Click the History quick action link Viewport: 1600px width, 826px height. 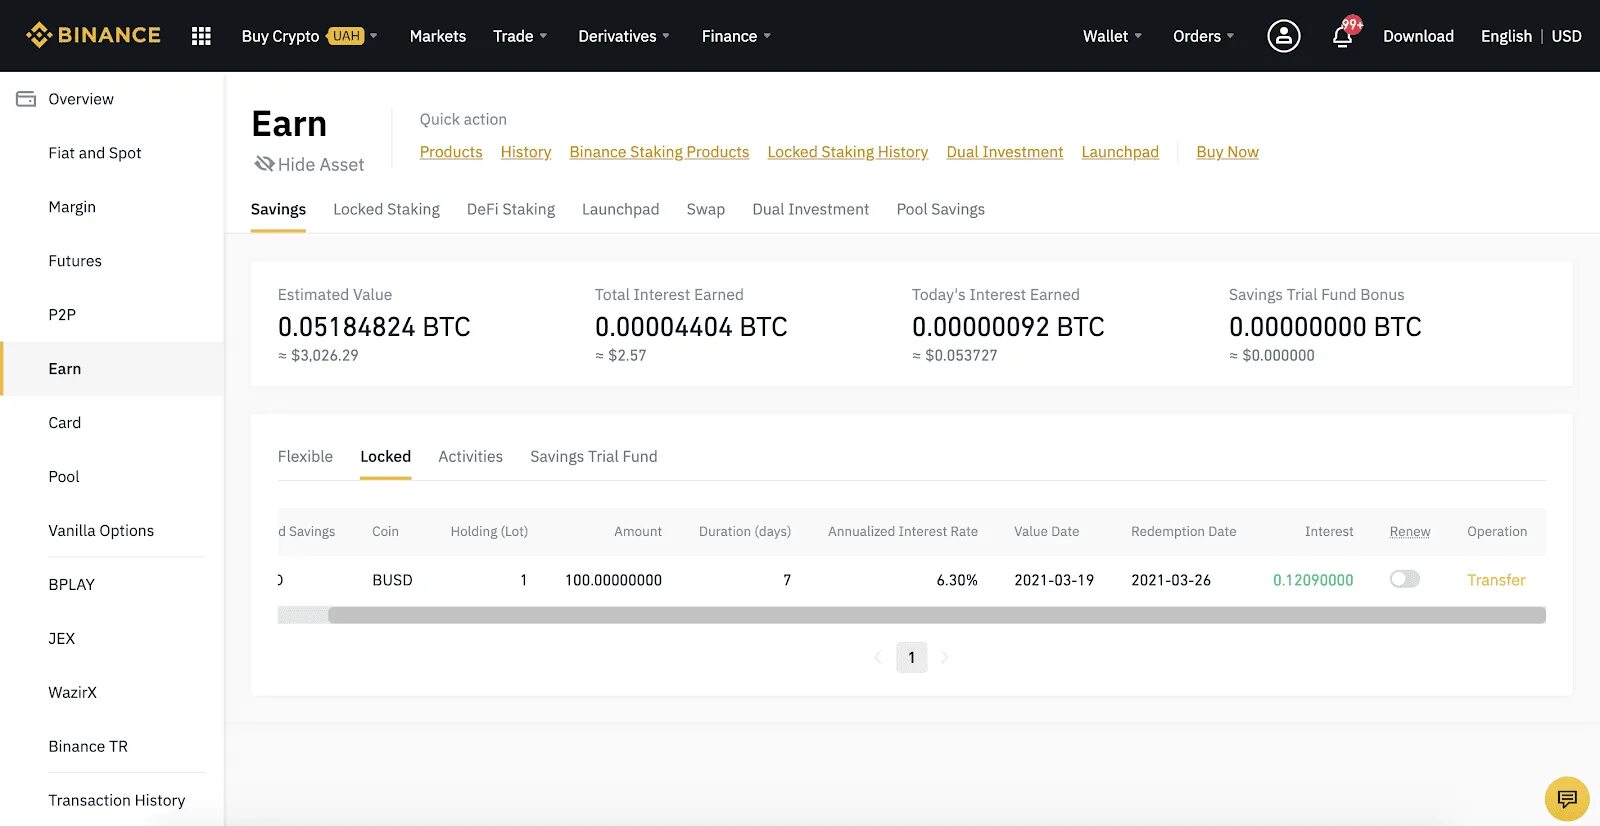(526, 152)
